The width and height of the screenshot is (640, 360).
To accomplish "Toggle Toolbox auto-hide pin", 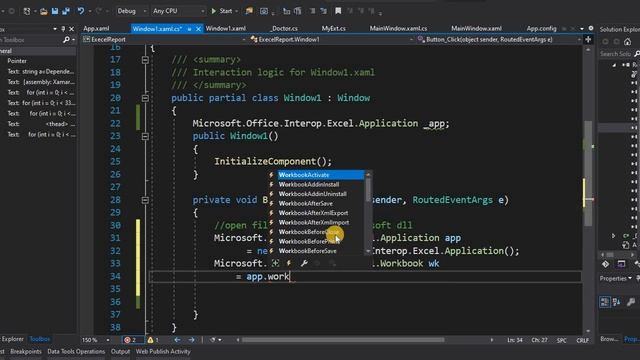I will coord(63,29).
